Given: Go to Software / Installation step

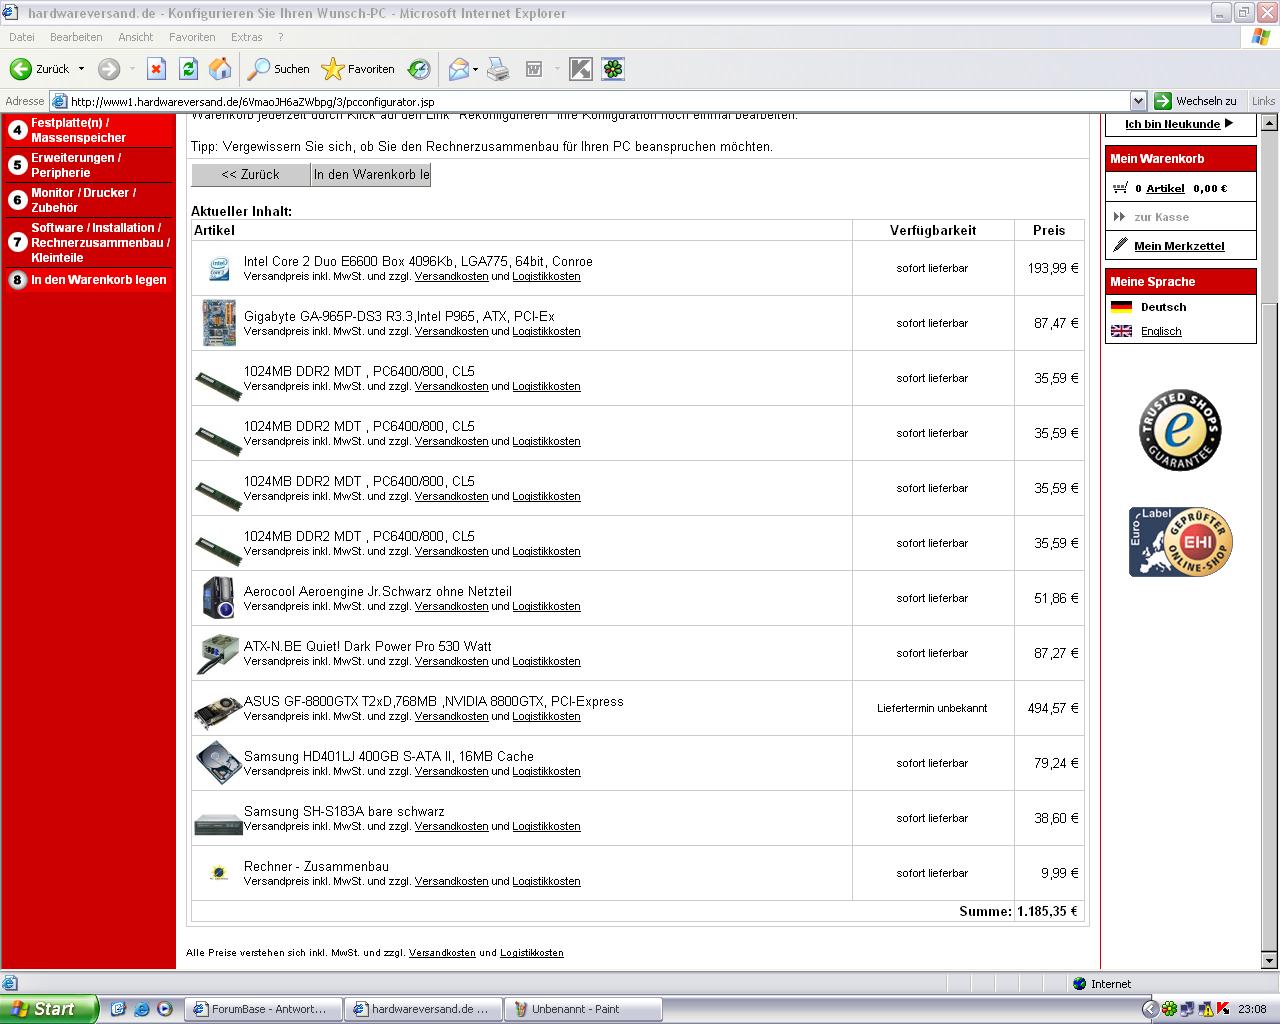Looking at the screenshot, I should 100,242.
